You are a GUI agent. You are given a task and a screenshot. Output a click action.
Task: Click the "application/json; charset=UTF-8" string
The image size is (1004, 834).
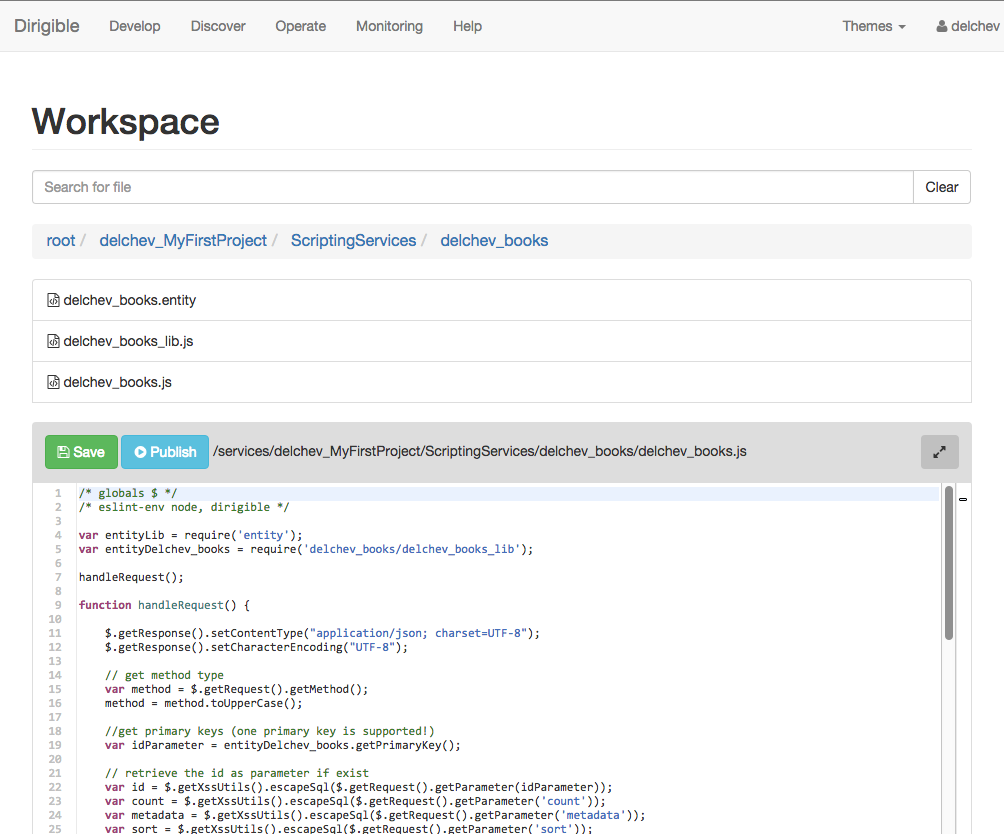point(418,633)
